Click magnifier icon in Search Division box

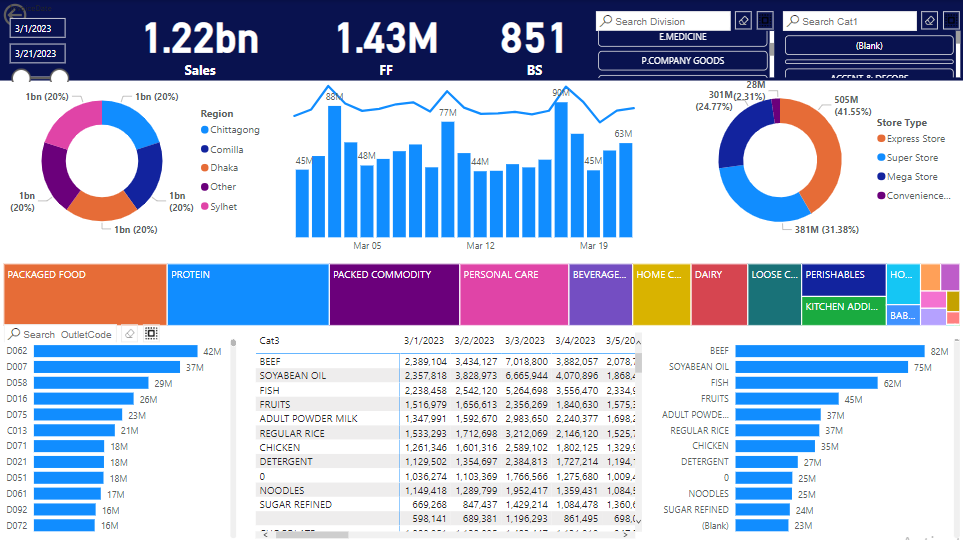607,21
